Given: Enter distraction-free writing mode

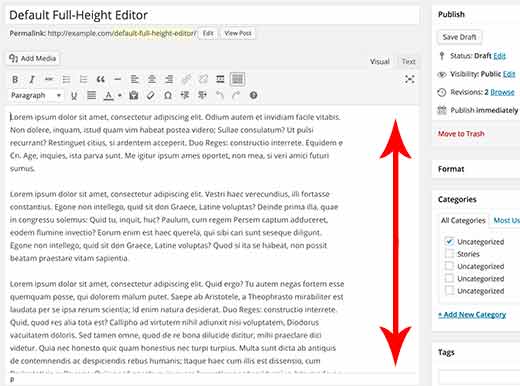Looking at the screenshot, I should pyautogui.click(x=410, y=79).
